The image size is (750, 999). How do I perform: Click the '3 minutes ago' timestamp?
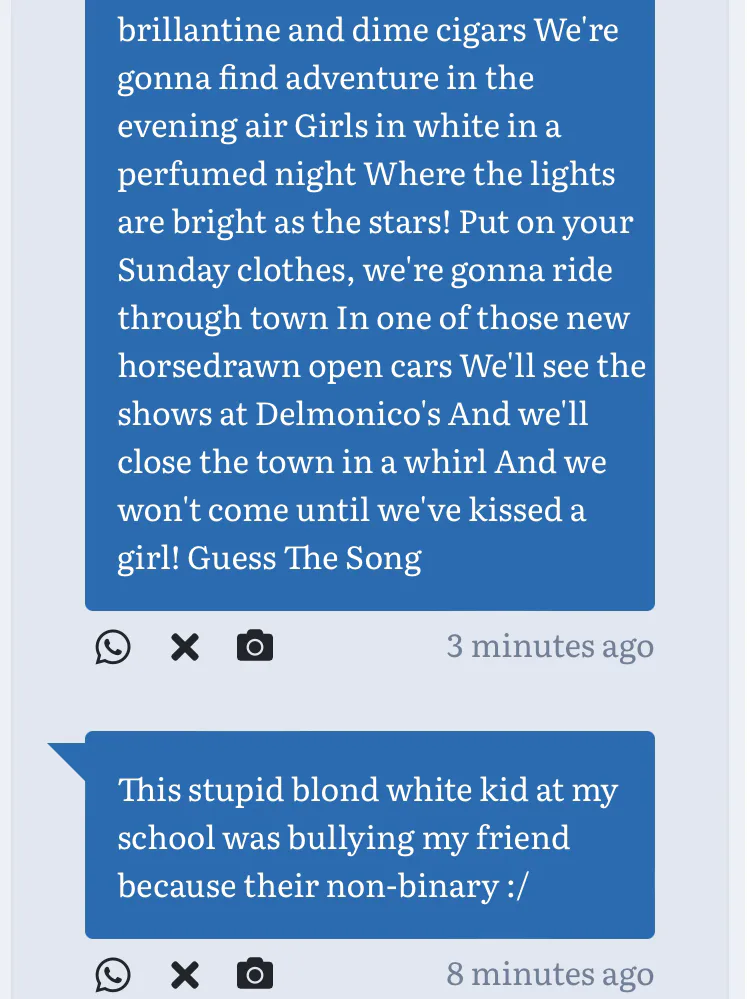coord(549,646)
